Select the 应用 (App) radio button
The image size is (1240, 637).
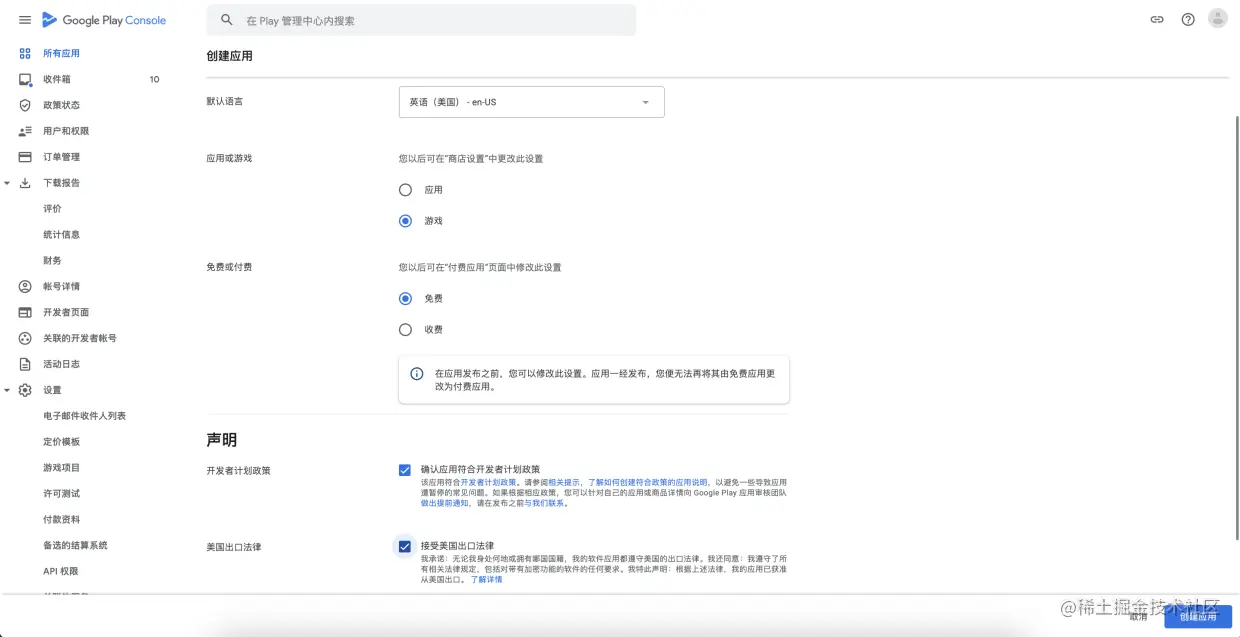[405, 189]
